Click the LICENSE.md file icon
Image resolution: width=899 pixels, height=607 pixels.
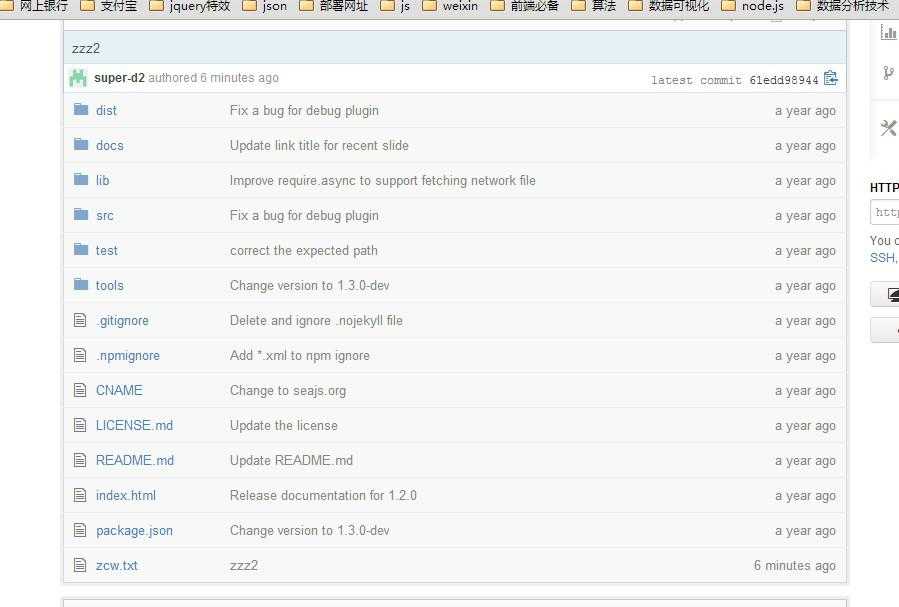pyautogui.click(x=80, y=425)
